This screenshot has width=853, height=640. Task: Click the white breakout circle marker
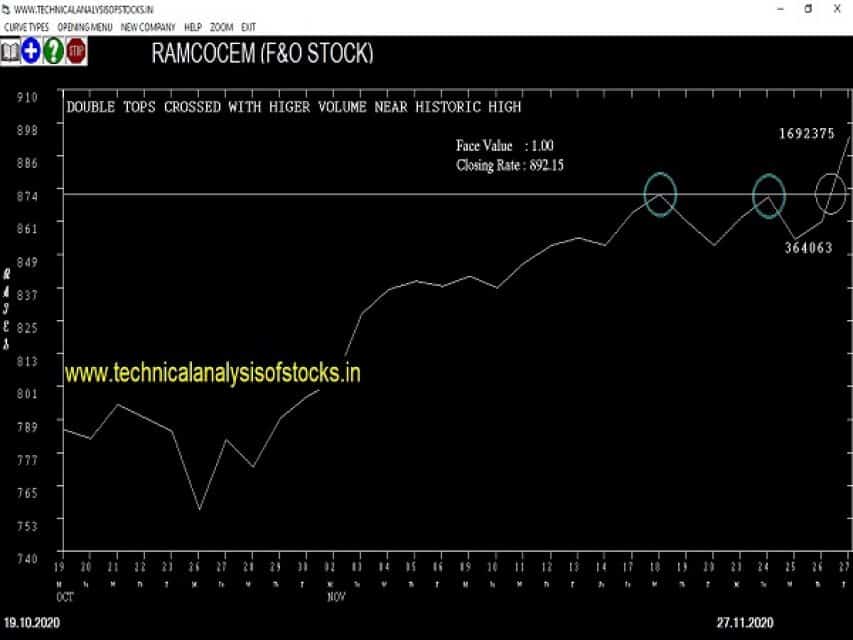coord(831,194)
